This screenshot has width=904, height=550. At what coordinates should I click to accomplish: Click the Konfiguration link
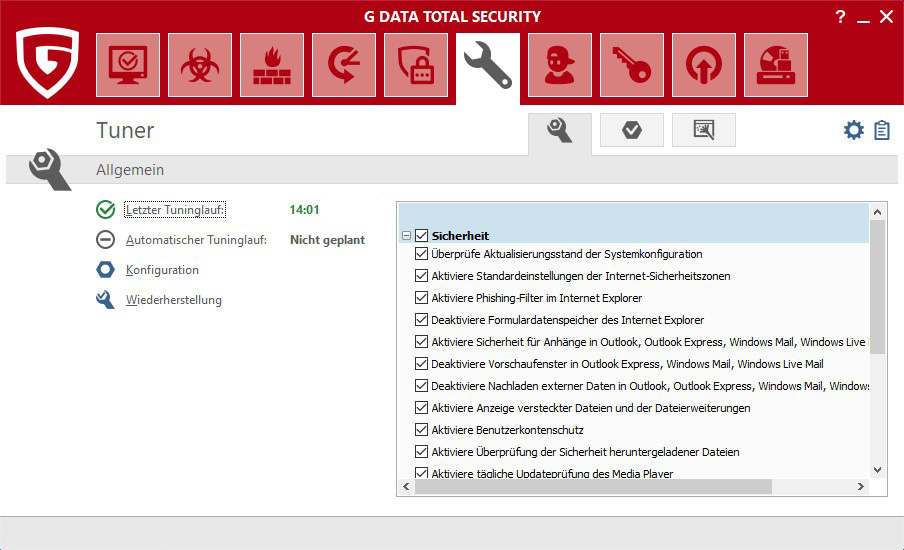[x=162, y=270]
